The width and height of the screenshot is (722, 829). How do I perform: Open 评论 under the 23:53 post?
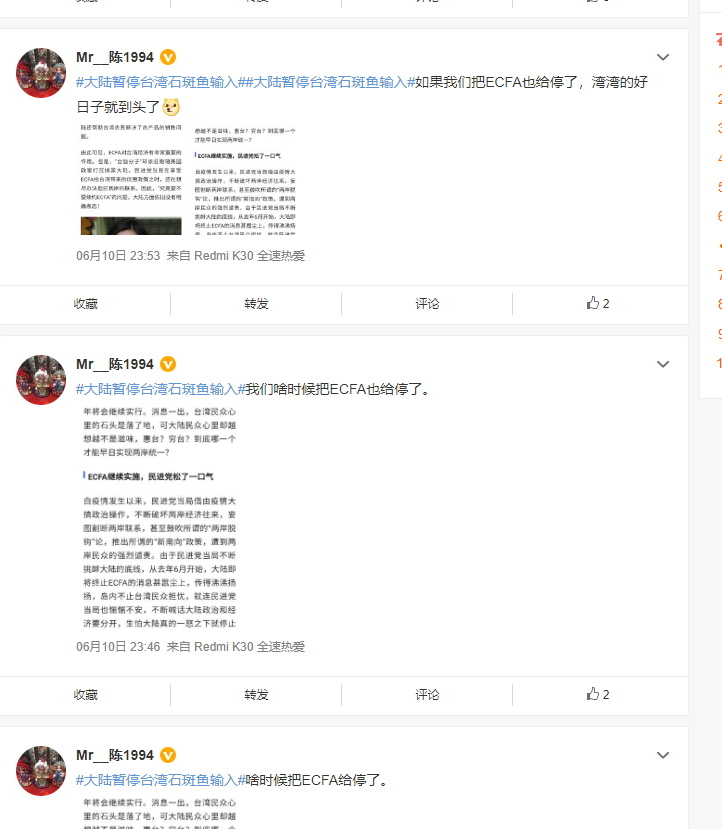coord(427,303)
